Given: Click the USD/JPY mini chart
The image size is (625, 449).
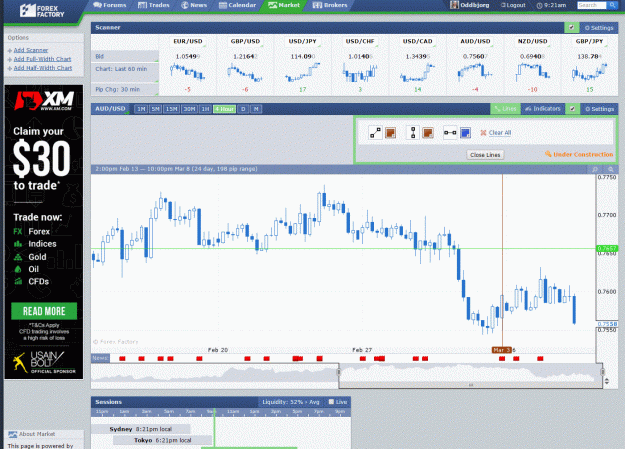Looking at the screenshot, I should coord(303,72).
